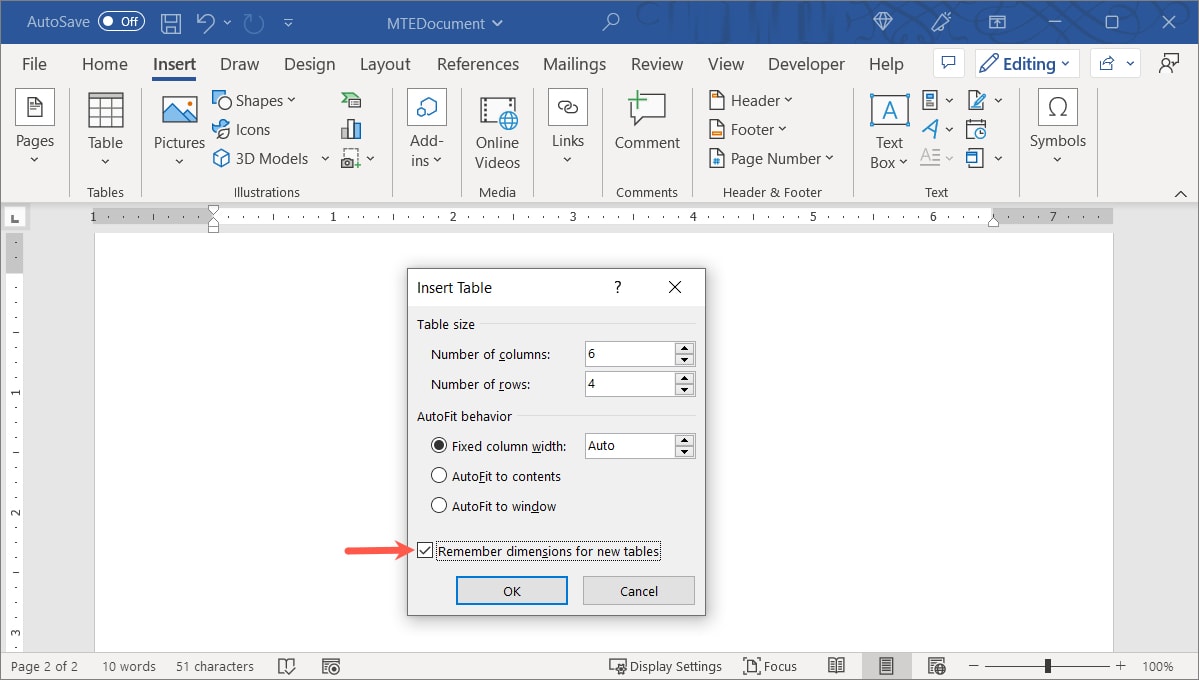Choose AutoFit to window

[439, 505]
